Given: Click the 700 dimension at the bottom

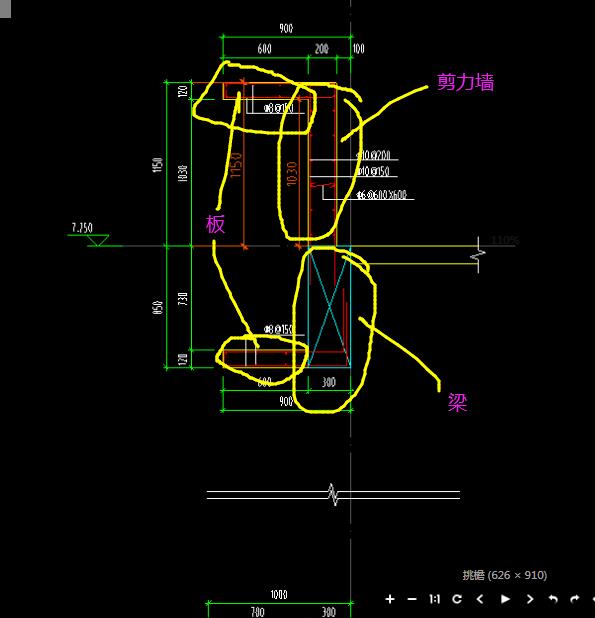Looking at the screenshot, I should click(258, 612).
